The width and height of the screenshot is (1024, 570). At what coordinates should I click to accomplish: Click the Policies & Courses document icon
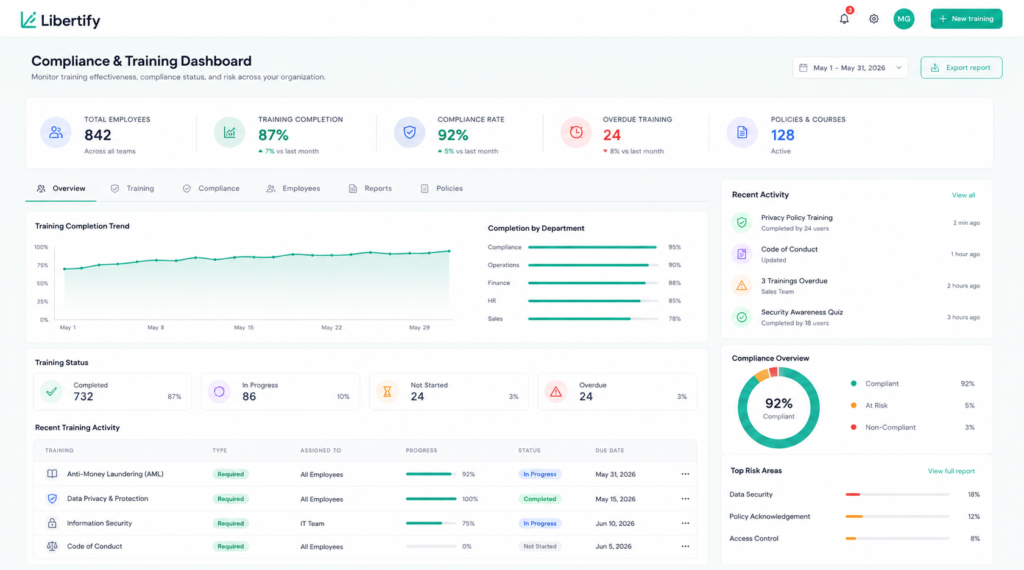[x=742, y=133]
